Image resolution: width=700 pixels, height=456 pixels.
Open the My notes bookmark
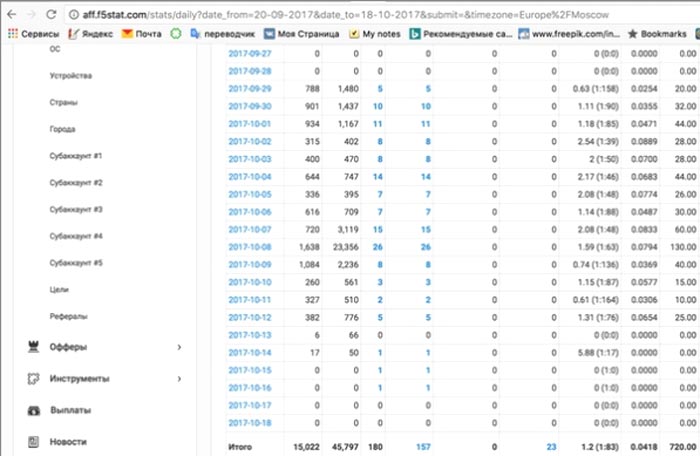(375, 34)
